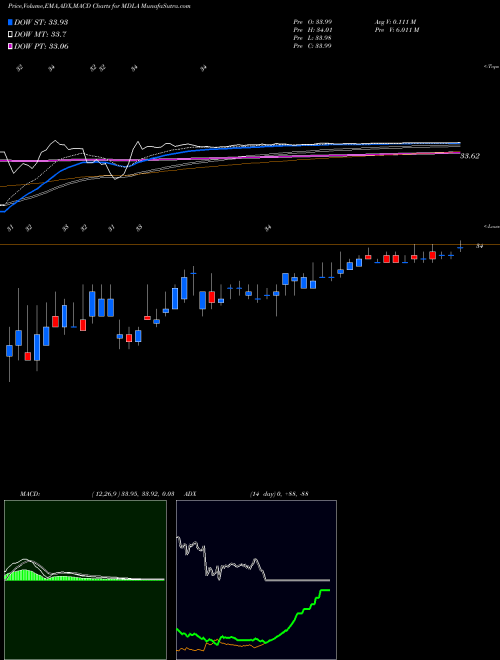Click the 33.62 EMA price label
This screenshot has height=660, width=500.
coord(470,156)
